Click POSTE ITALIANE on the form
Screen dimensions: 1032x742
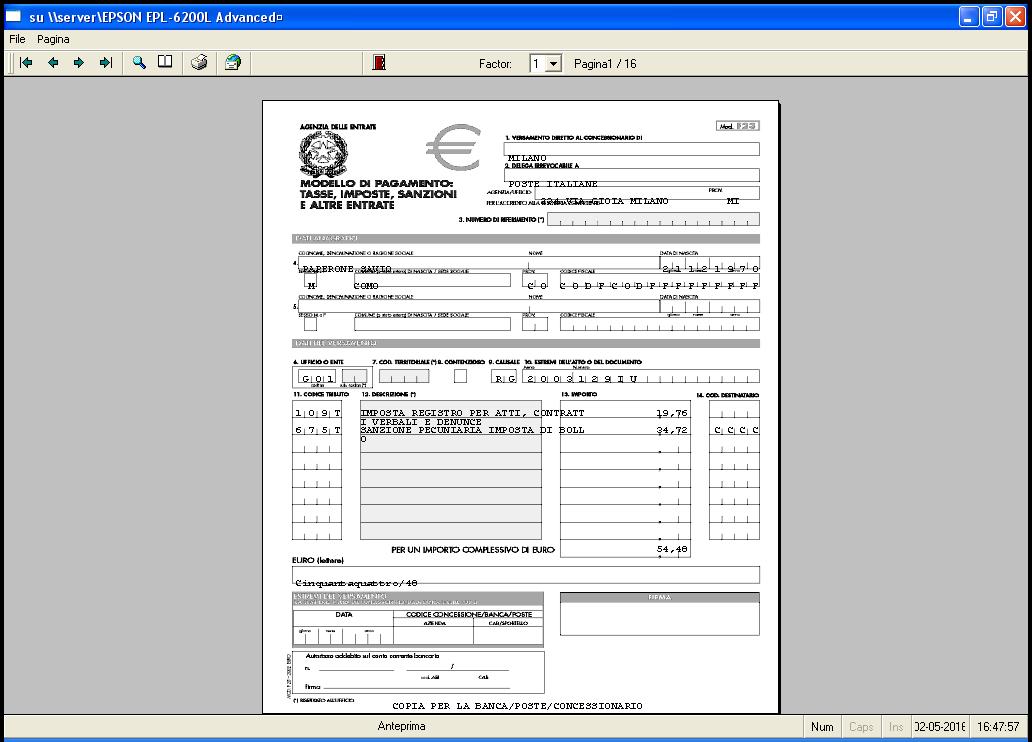click(553, 184)
